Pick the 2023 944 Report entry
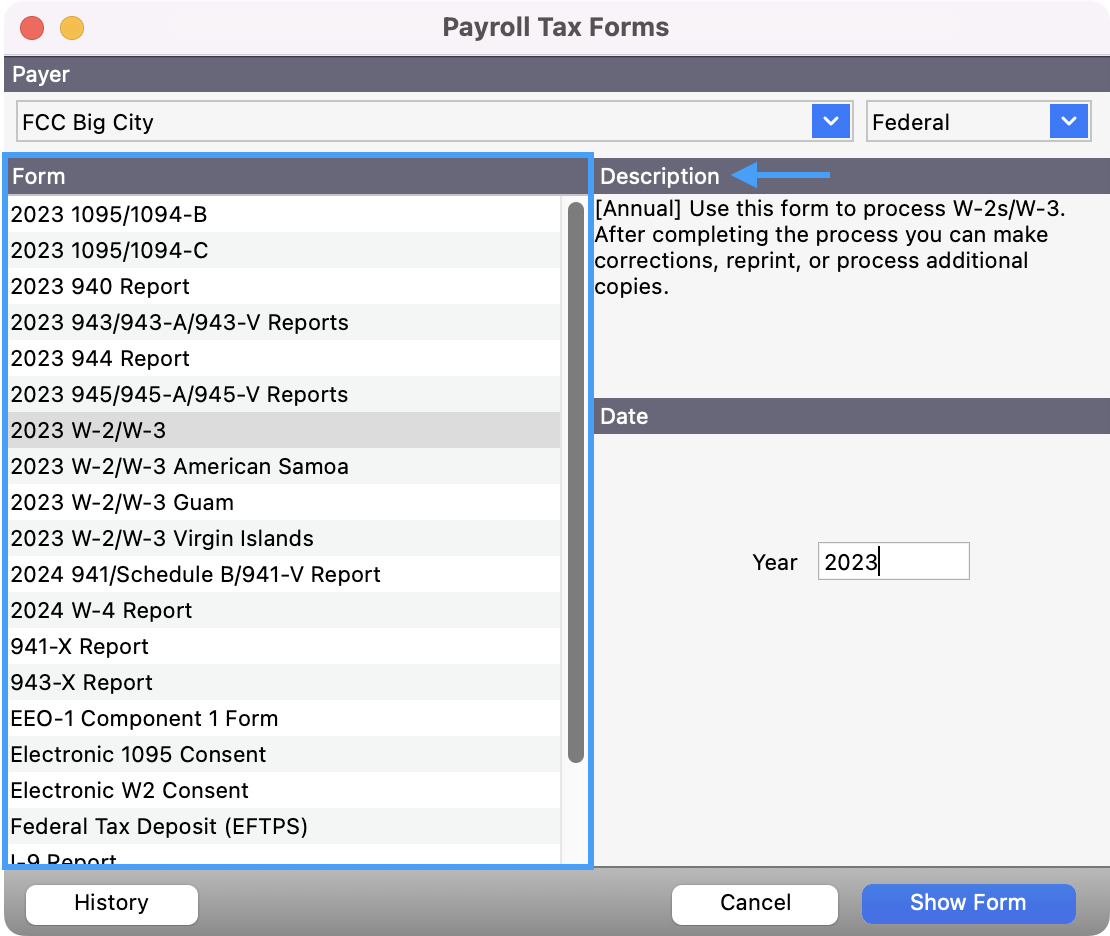The image size is (1110, 936). pos(100,358)
